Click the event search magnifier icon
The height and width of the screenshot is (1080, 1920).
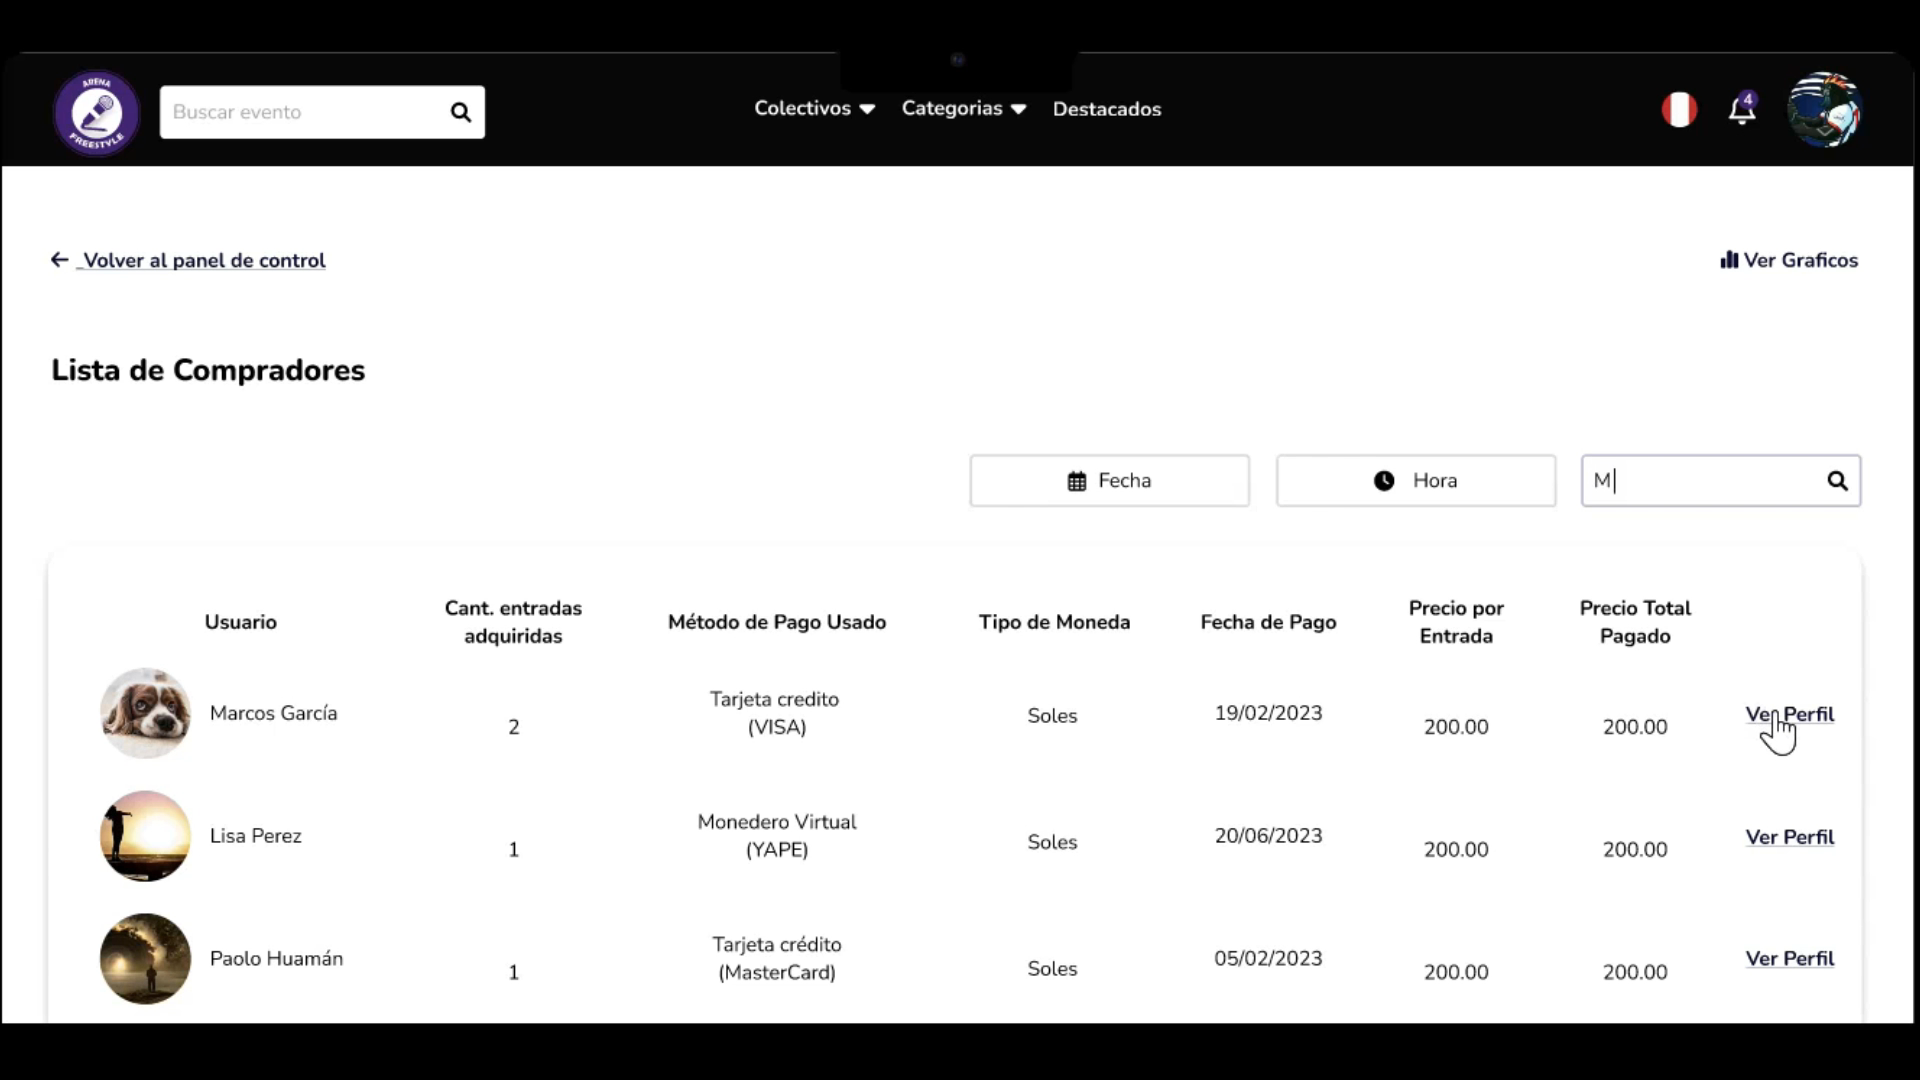[x=460, y=112]
